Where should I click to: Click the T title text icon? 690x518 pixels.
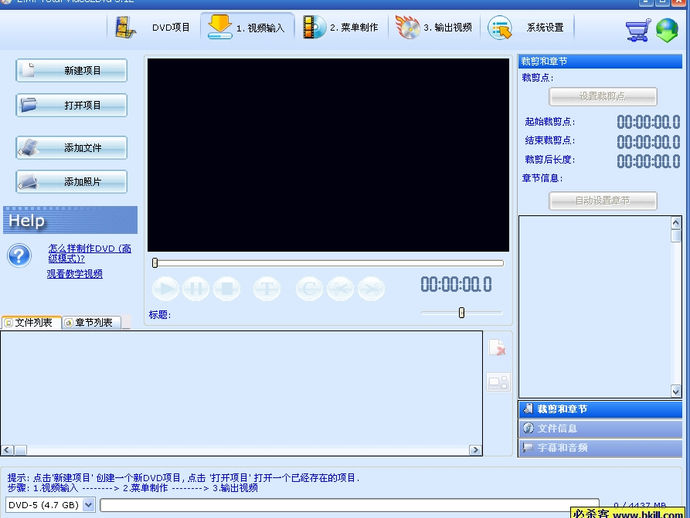click(x=267, y=289)
